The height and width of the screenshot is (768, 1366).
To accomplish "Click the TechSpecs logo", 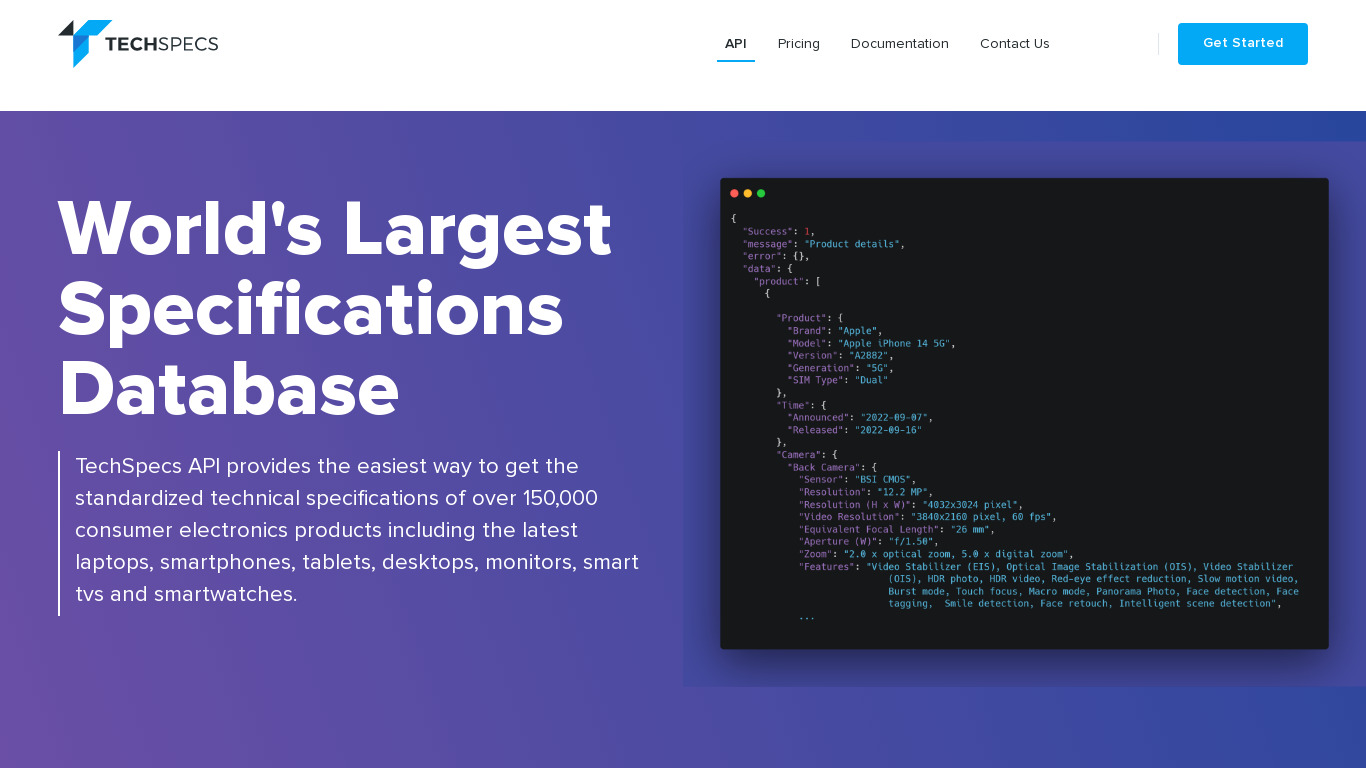I will (138, 44).
